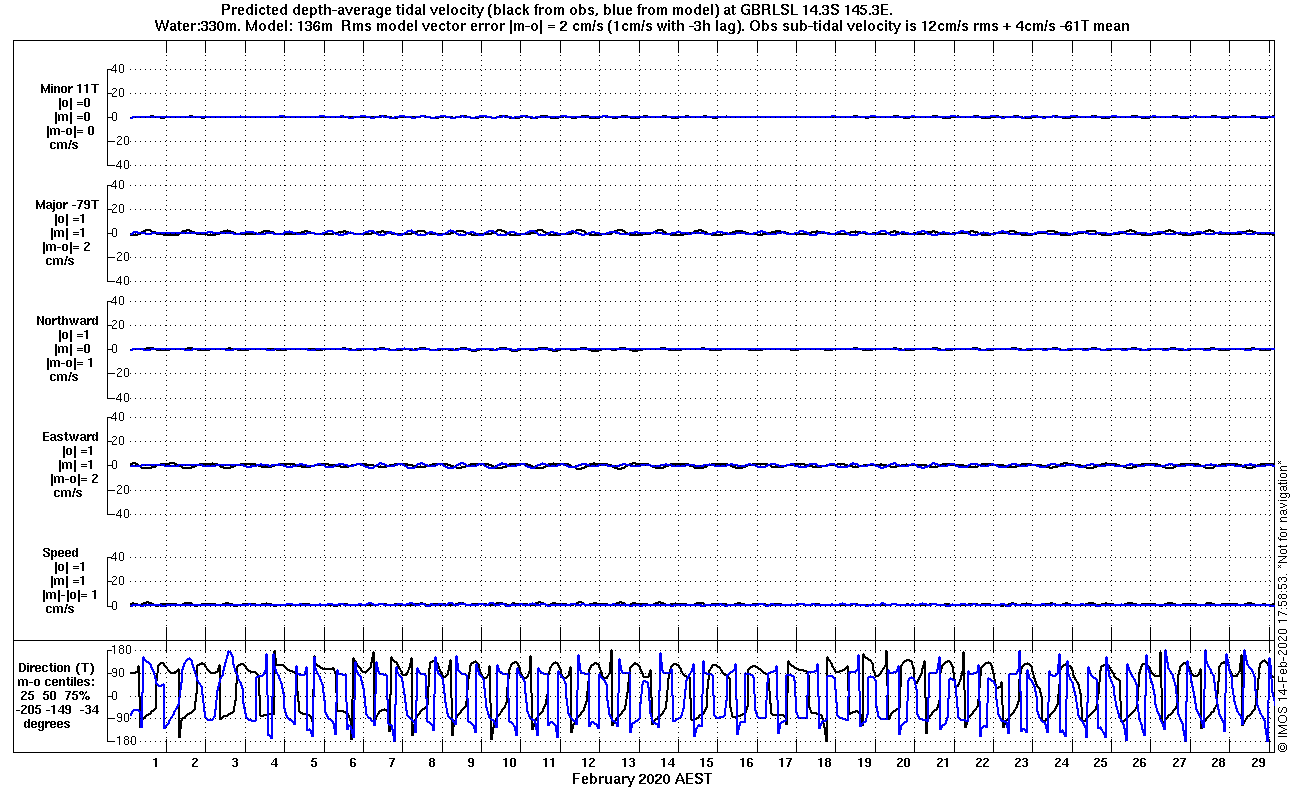Select the 'Minor 11T' panel label

pos(70,88)
